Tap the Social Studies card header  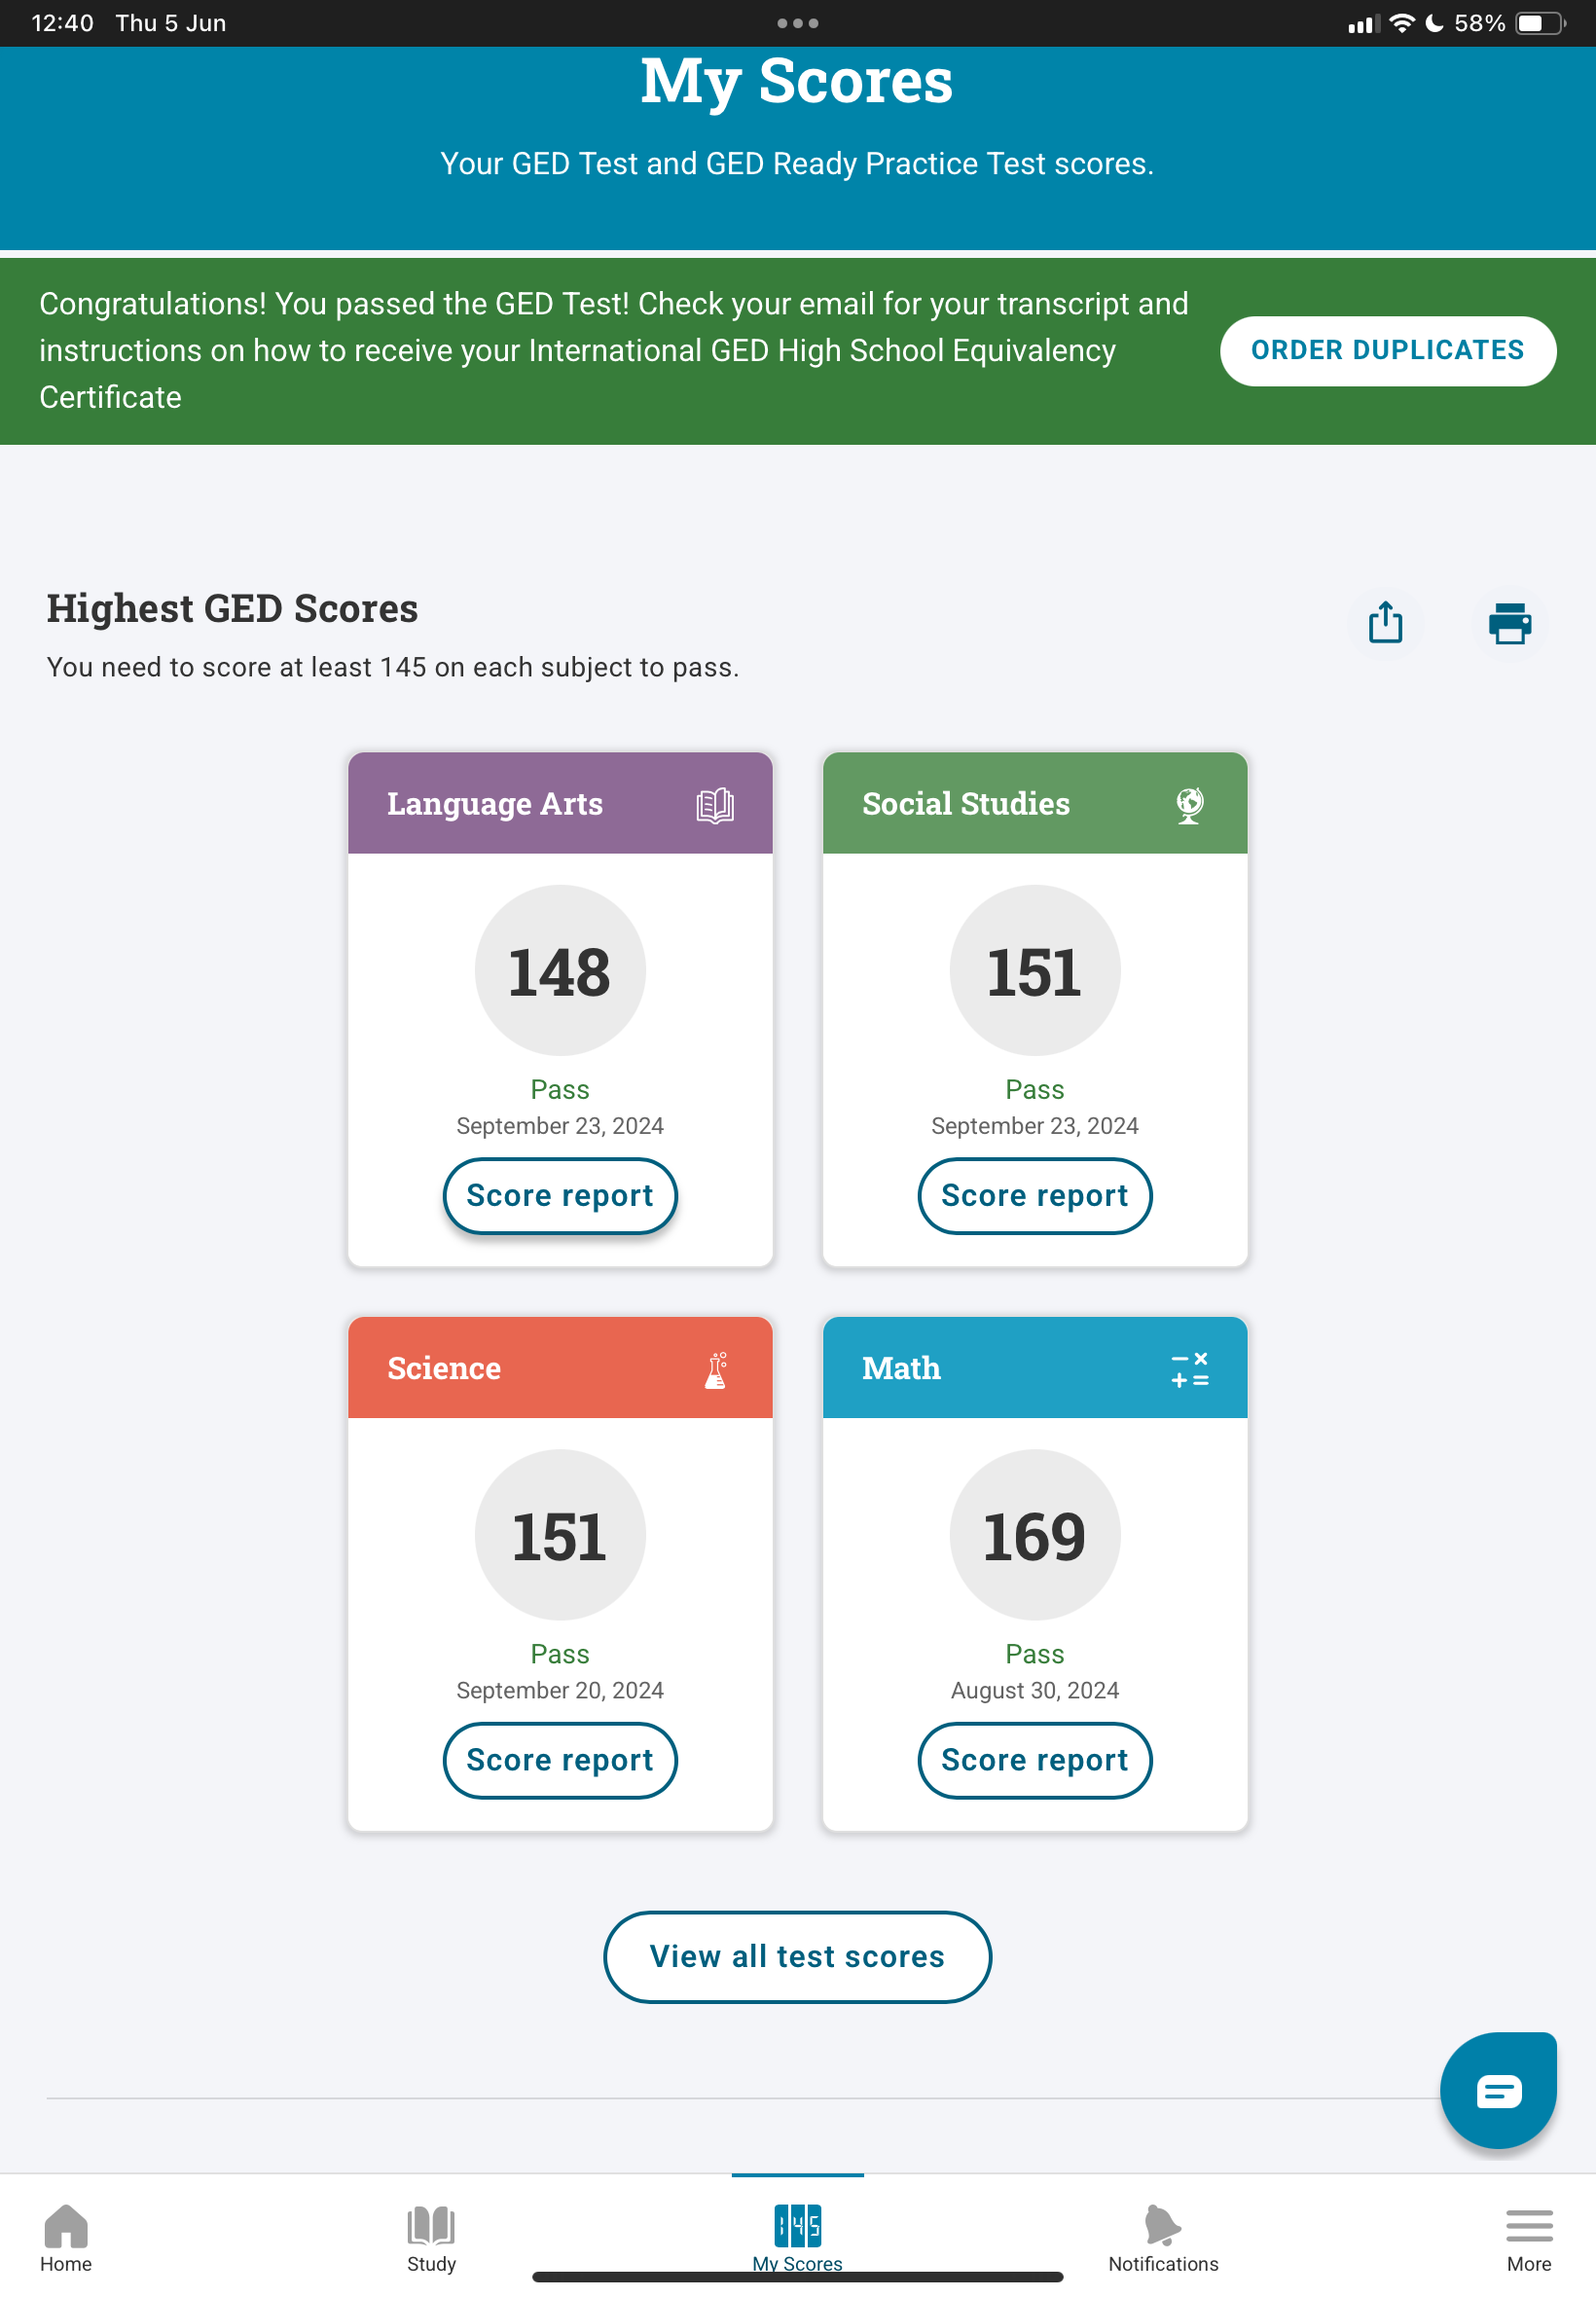click(1034, 804)
